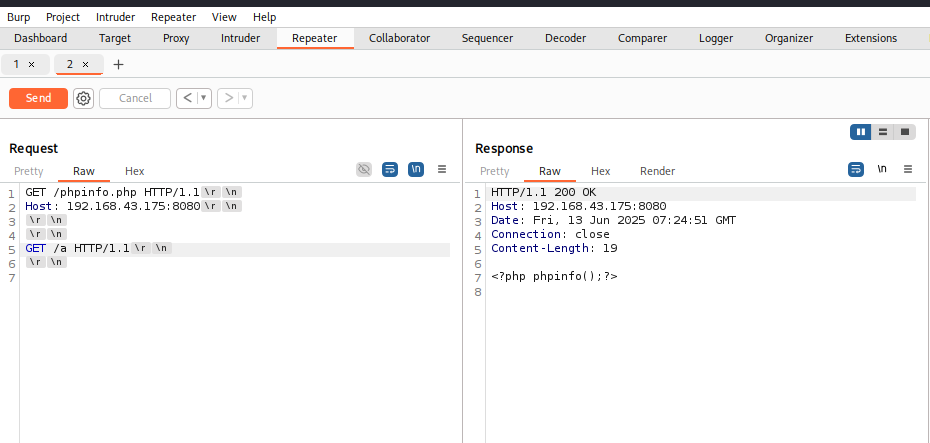The height and width of the screenshot is (443, 930).
Task: Switch Response view to Render
Action: (x=657, y=171)
